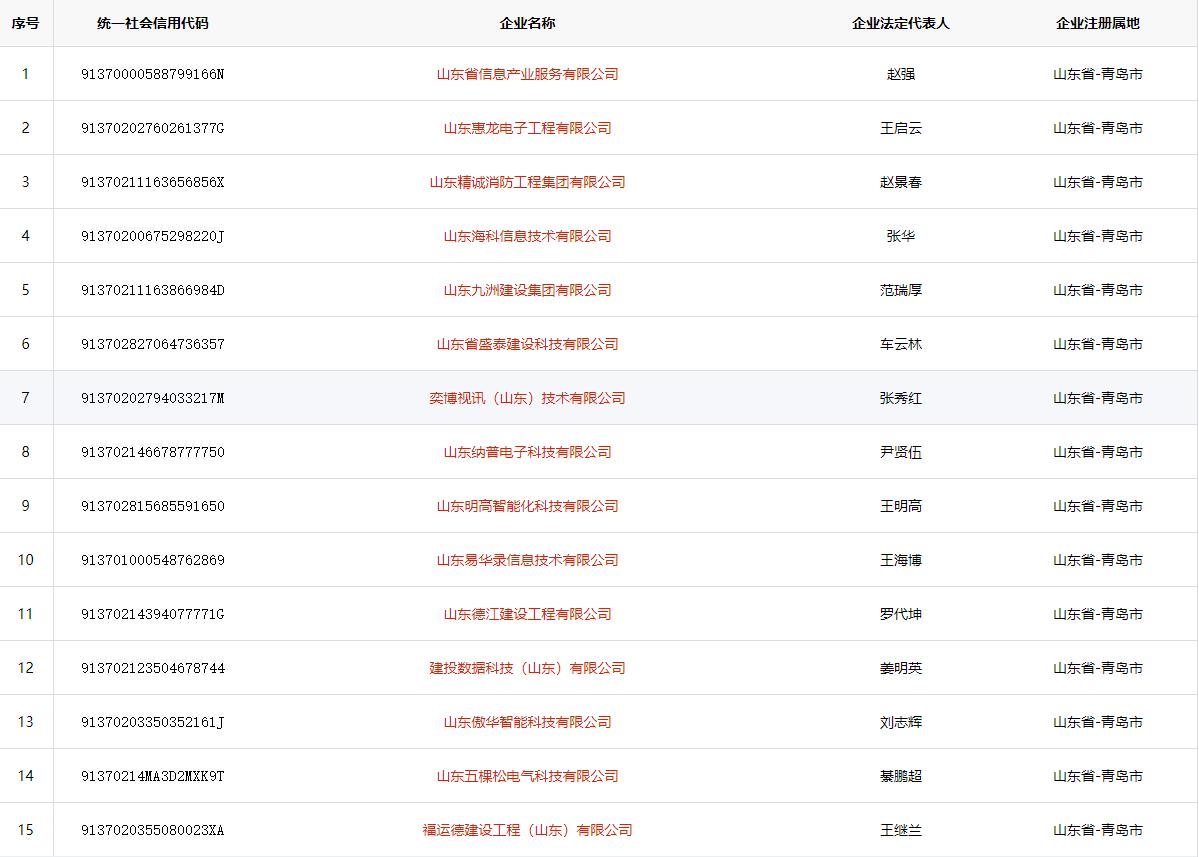
Task: Click the 企业名称 column header
Action: [527, 23]
